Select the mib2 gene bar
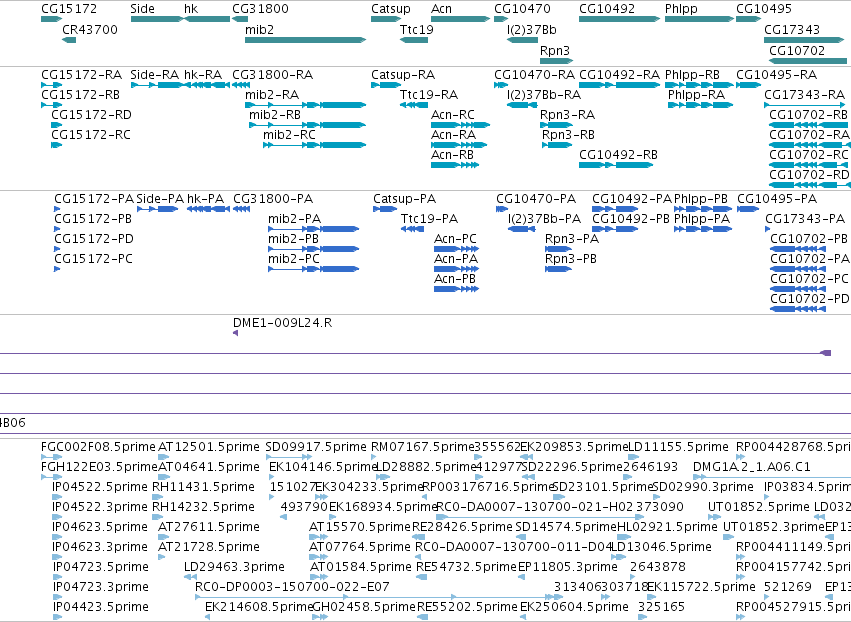This screenshot has height=622, width=851. tap(306, 40)
